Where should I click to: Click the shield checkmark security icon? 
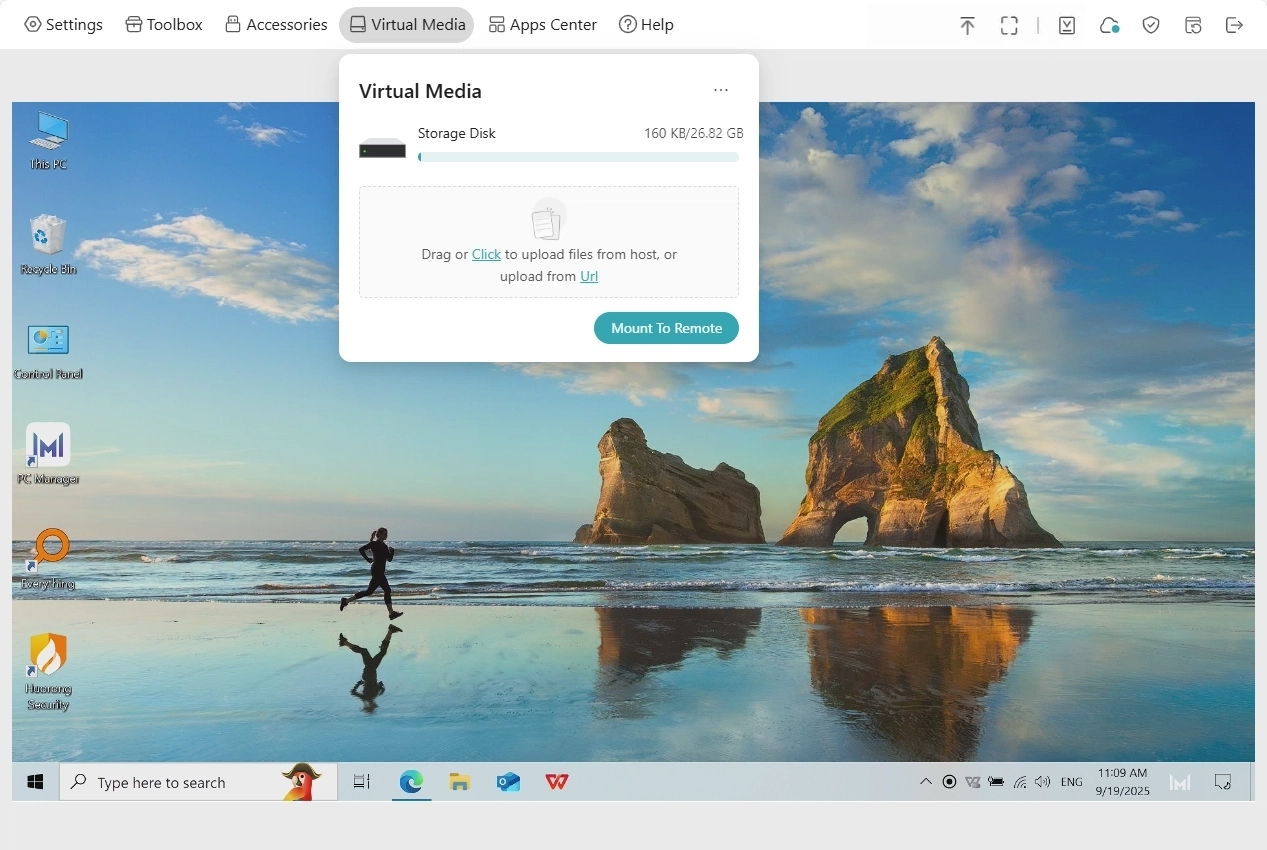coord(1151,26)
